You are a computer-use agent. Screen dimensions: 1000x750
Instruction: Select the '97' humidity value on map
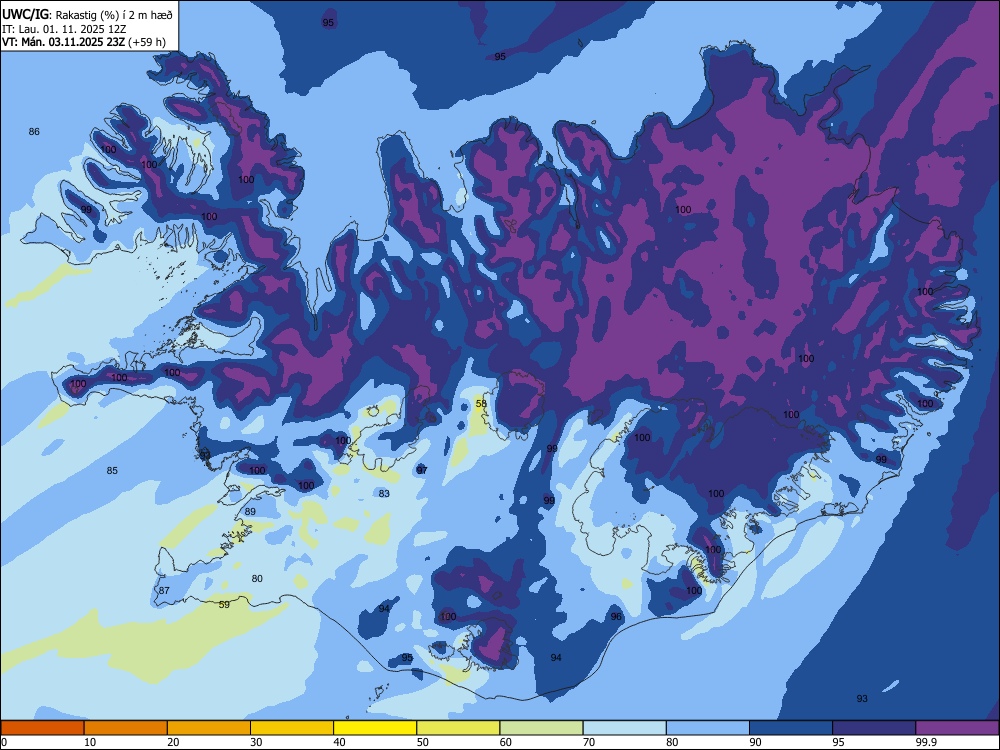[422, 470]
